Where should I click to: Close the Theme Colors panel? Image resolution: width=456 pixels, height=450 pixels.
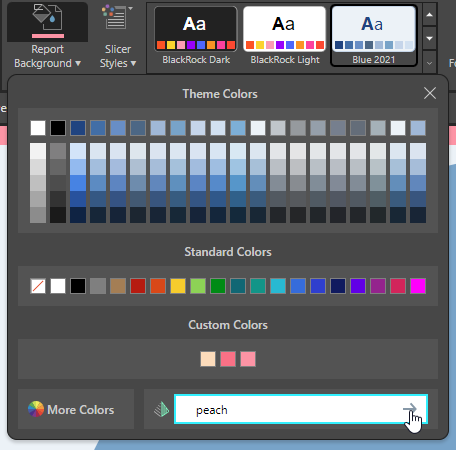click(x=430, y=93)
